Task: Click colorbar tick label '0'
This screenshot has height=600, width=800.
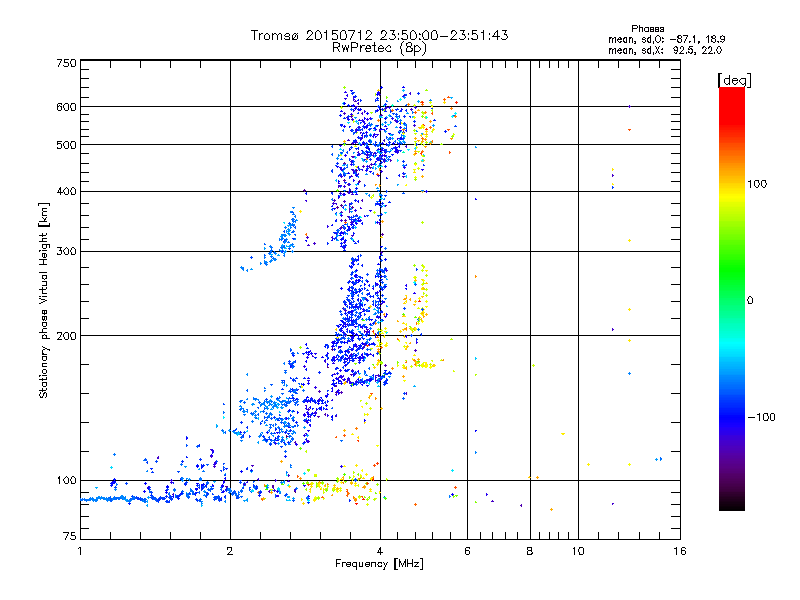Action: tap(749, 301)
